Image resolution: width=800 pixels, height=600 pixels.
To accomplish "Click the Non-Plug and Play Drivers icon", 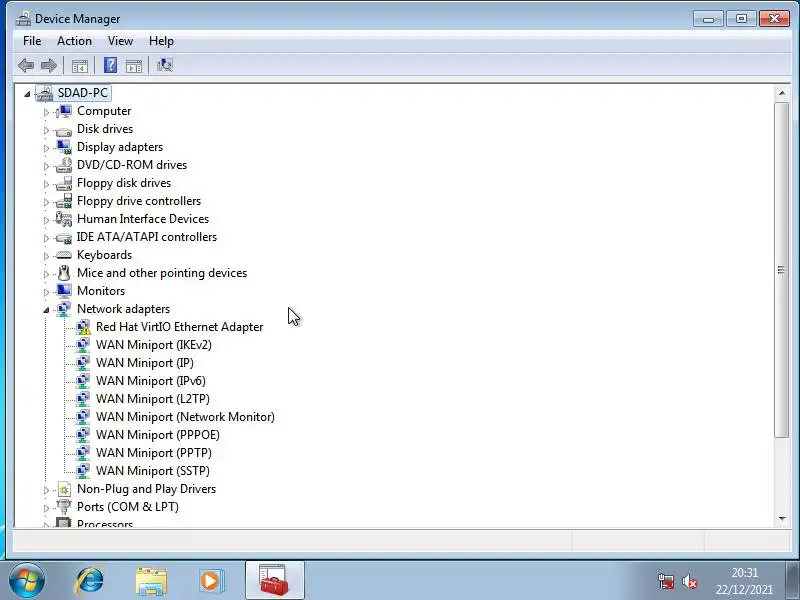I will click(64, 489).
